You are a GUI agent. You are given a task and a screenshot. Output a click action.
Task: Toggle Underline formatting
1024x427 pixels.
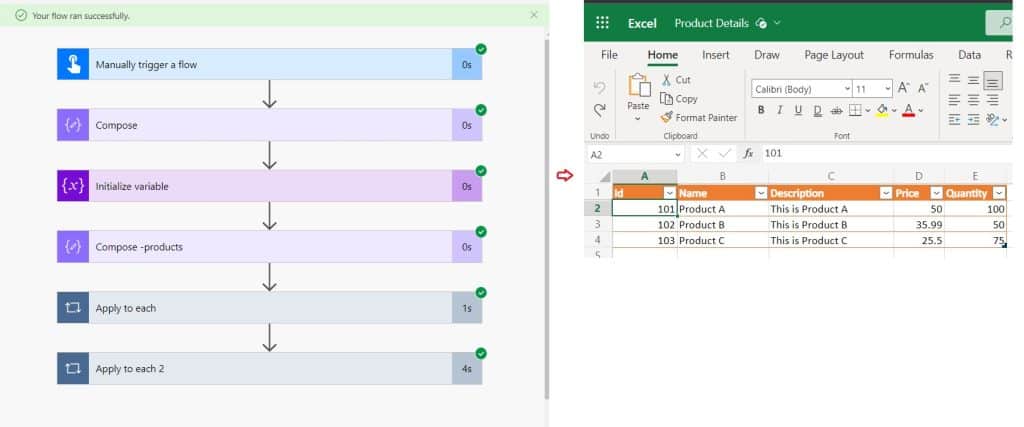click(x=798, y=110)
